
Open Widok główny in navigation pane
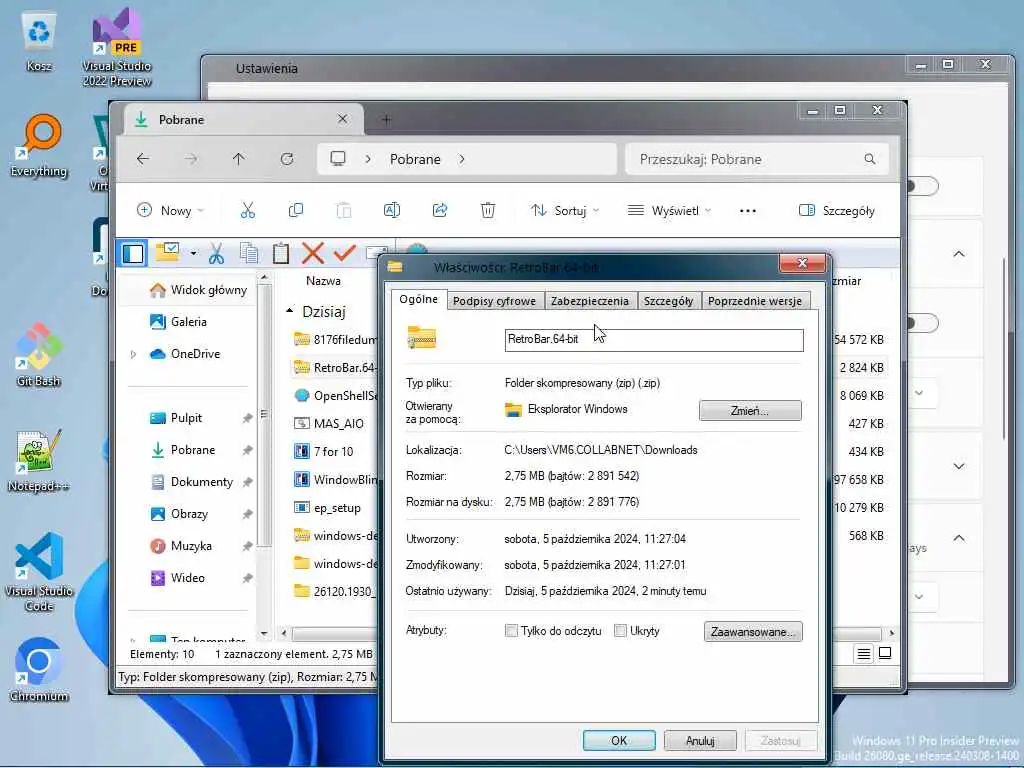(198, 290)
